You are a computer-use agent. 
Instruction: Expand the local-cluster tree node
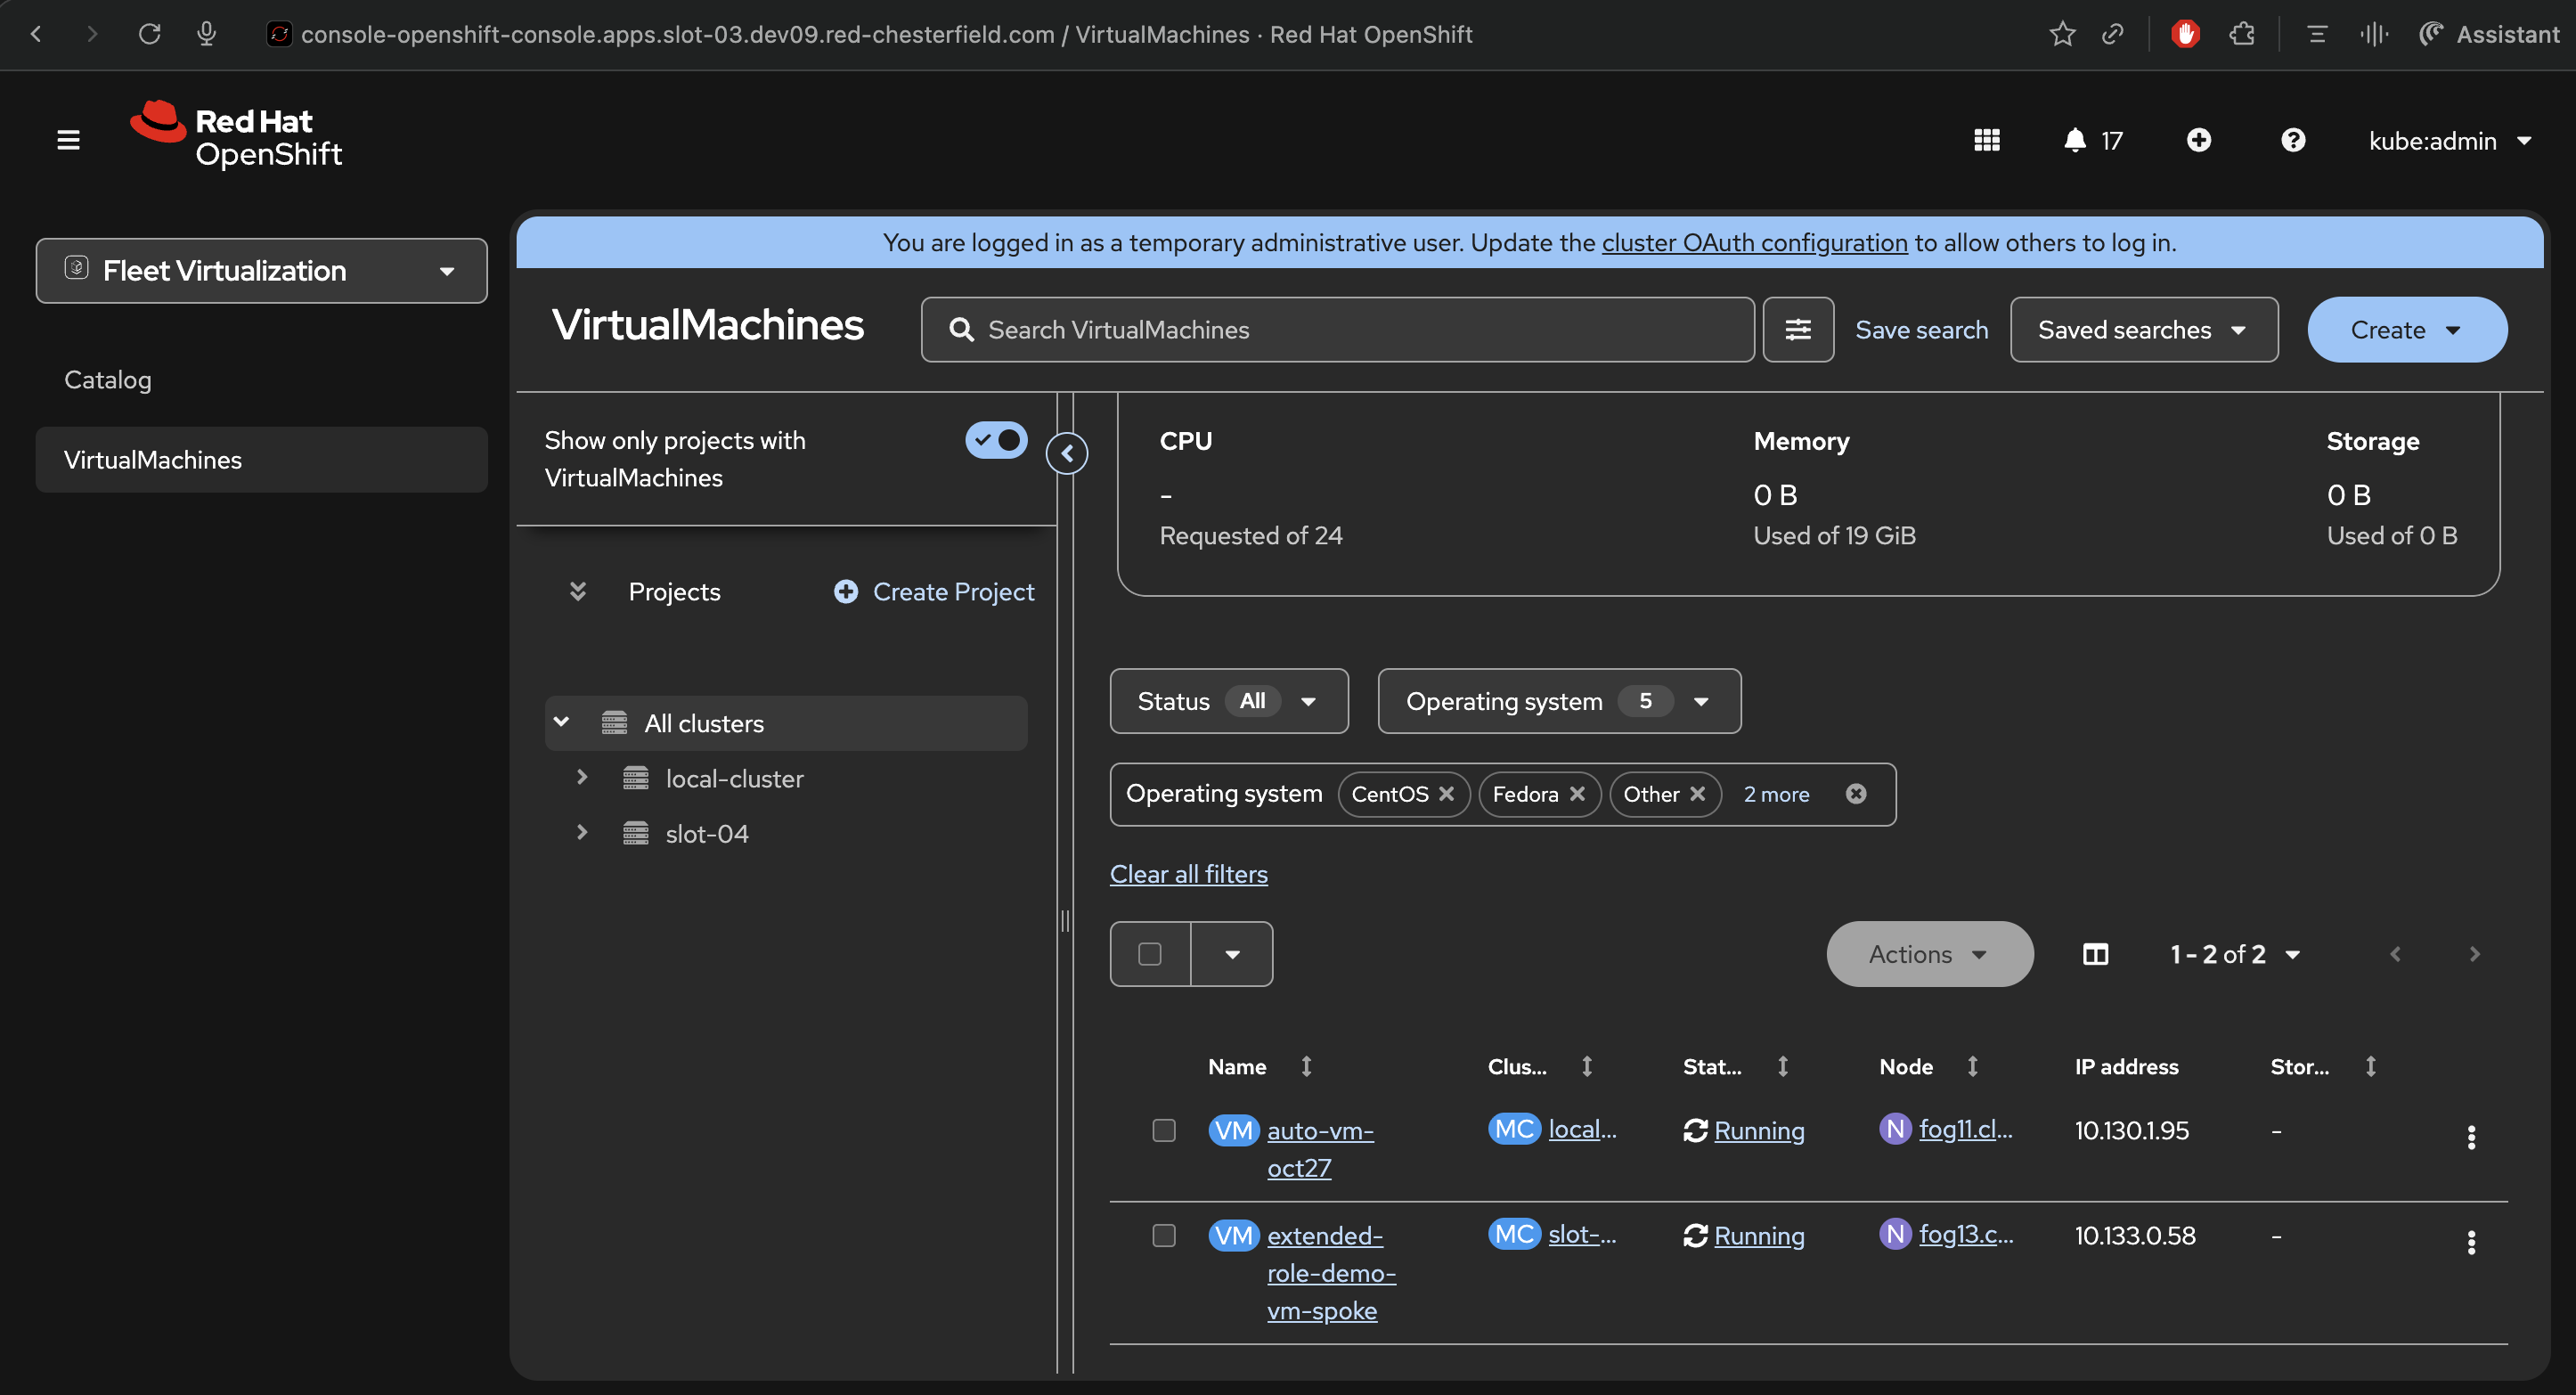pos(582,778)
